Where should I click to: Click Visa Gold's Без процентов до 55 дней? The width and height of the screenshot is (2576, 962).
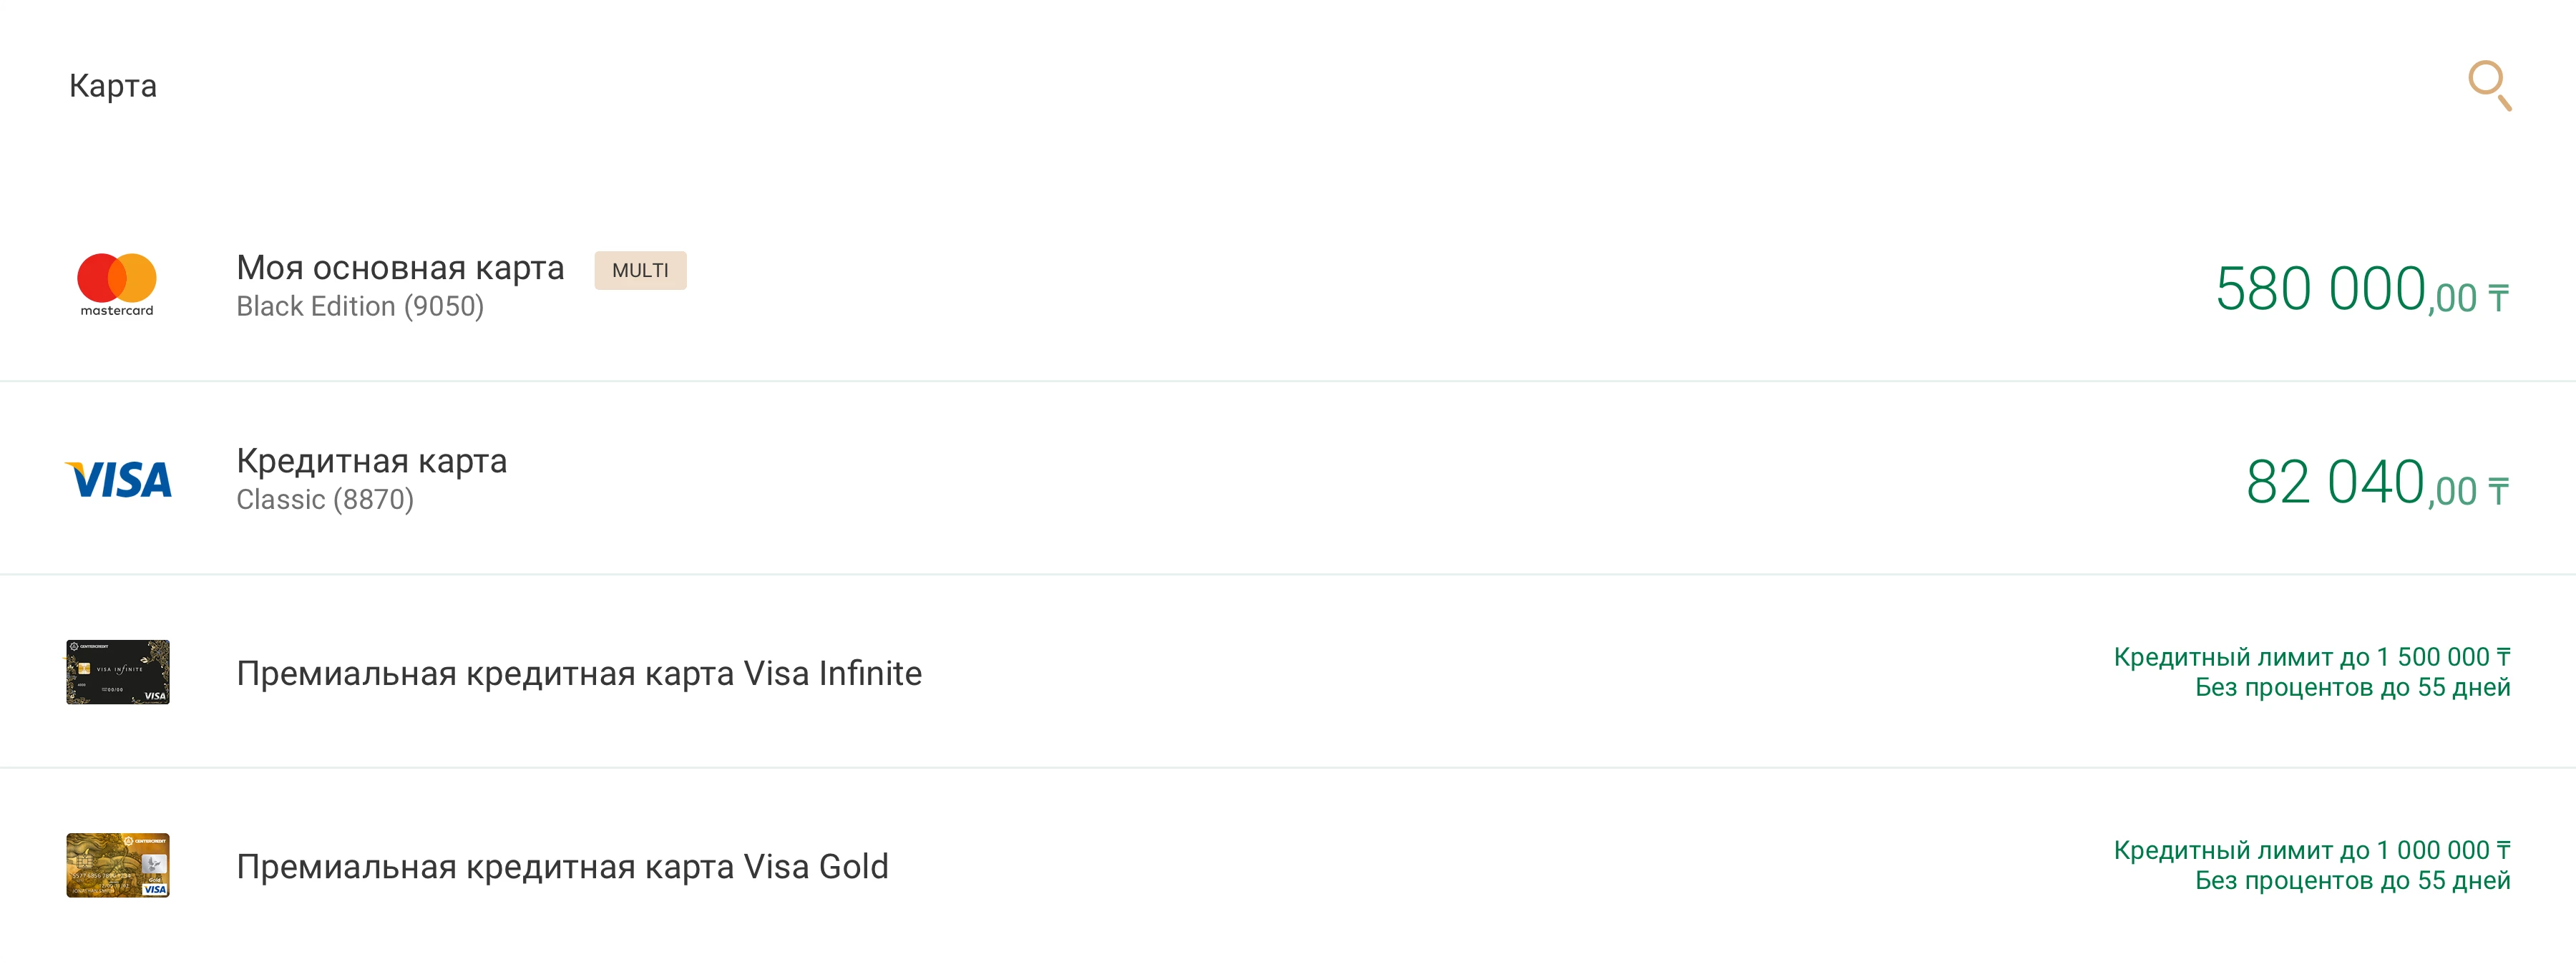pos(2352,881)
